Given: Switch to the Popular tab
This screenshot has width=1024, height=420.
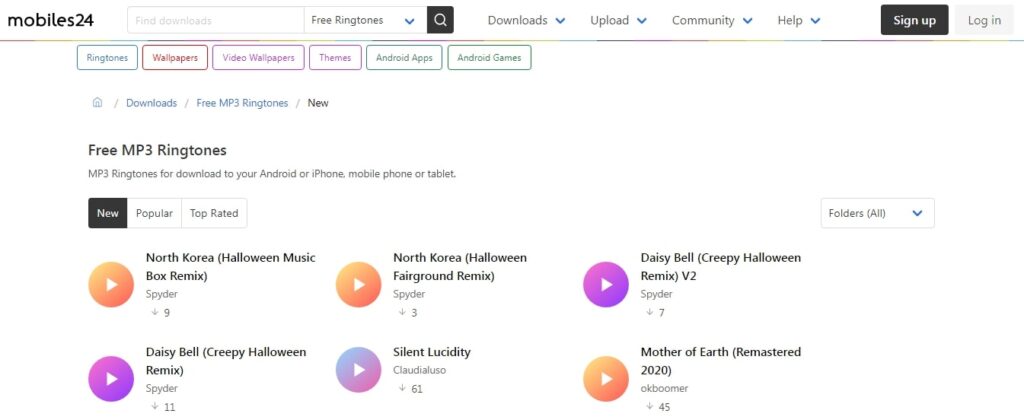Looking at the screenshot, I should [x=154, y=213].
